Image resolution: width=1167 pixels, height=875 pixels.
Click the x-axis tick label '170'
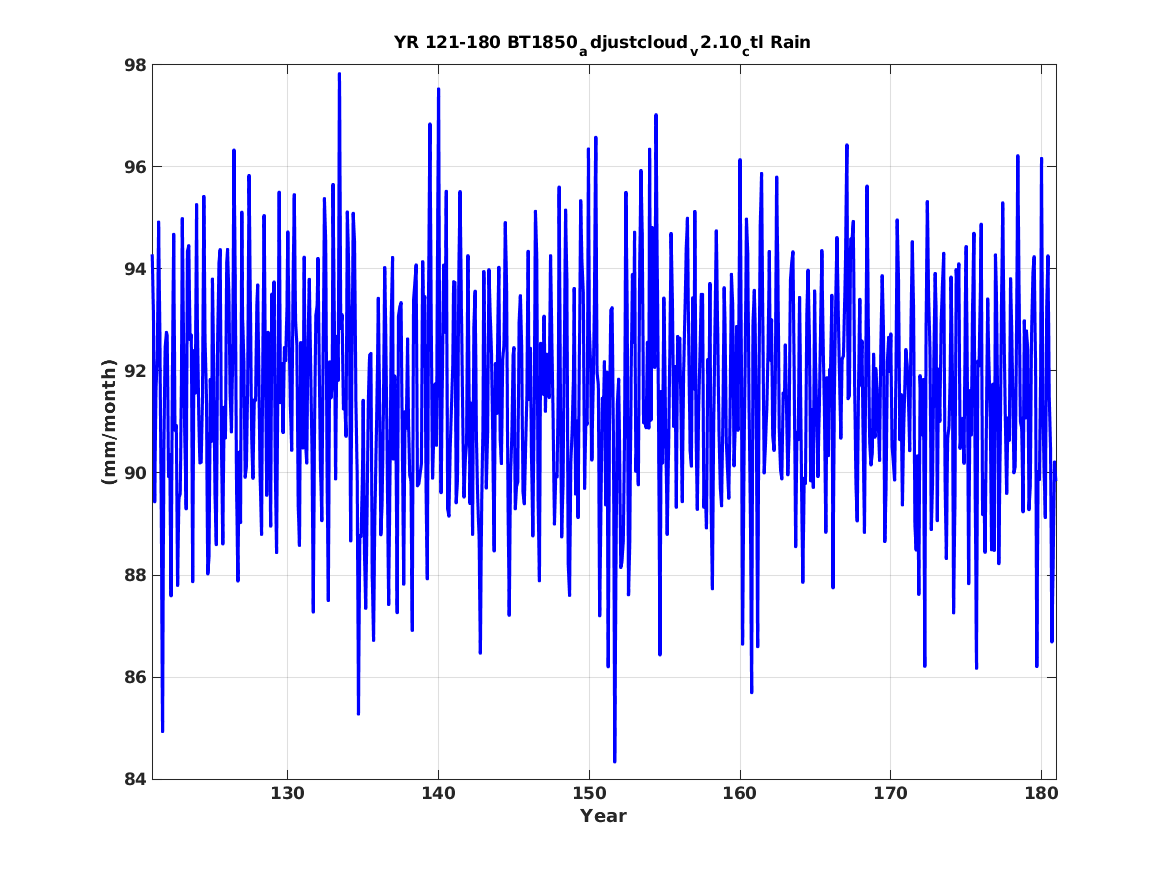click(890, 794)
